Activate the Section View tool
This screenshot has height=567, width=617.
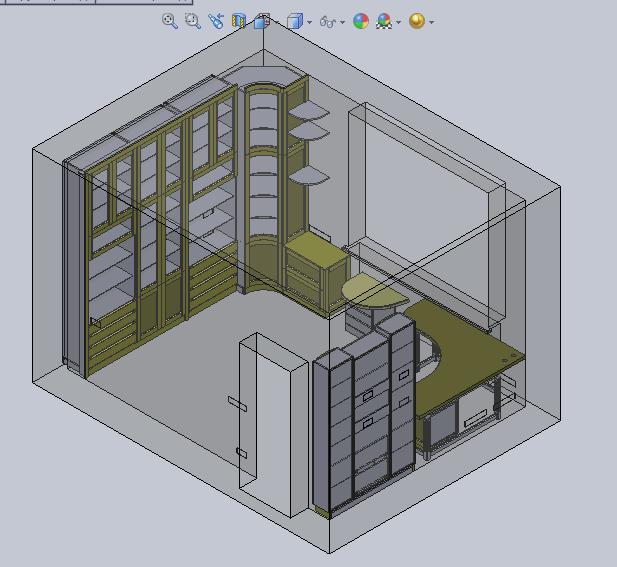click(238, 21)
